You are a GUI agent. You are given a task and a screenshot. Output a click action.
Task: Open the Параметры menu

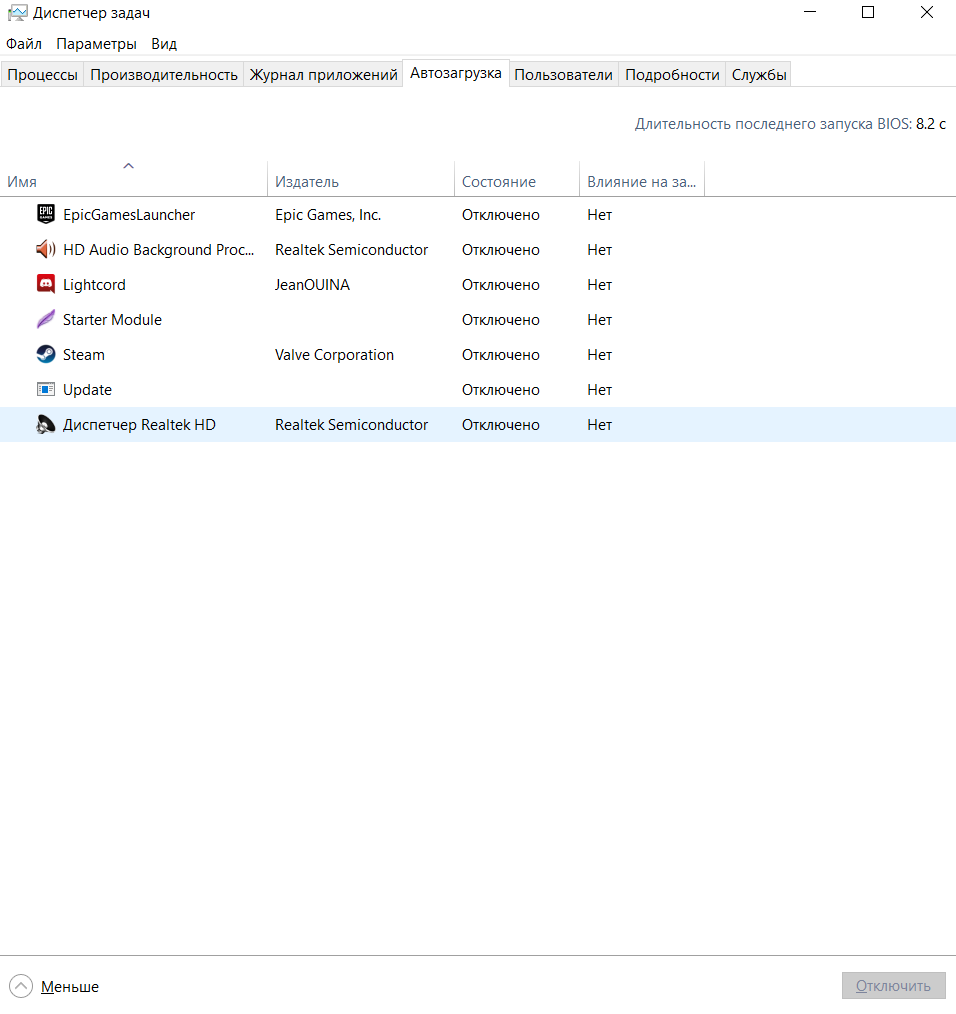pyautogui.click(x=96, y=44)
